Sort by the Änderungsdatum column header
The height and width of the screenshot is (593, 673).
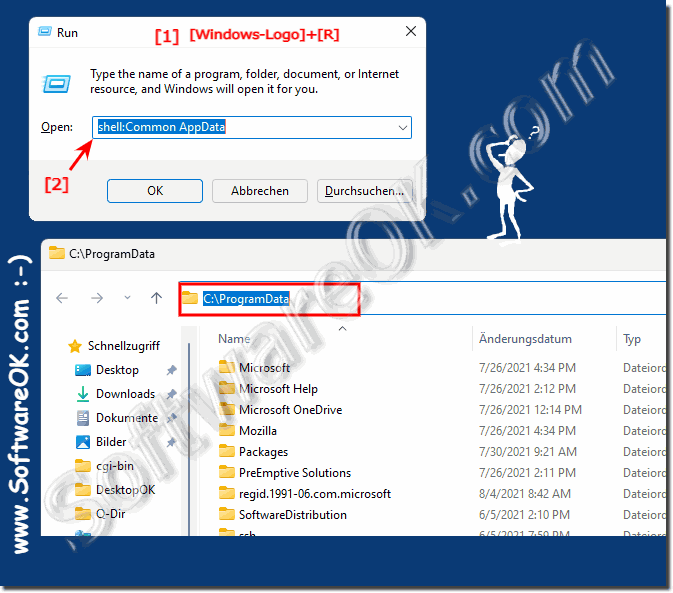[525, 339]
